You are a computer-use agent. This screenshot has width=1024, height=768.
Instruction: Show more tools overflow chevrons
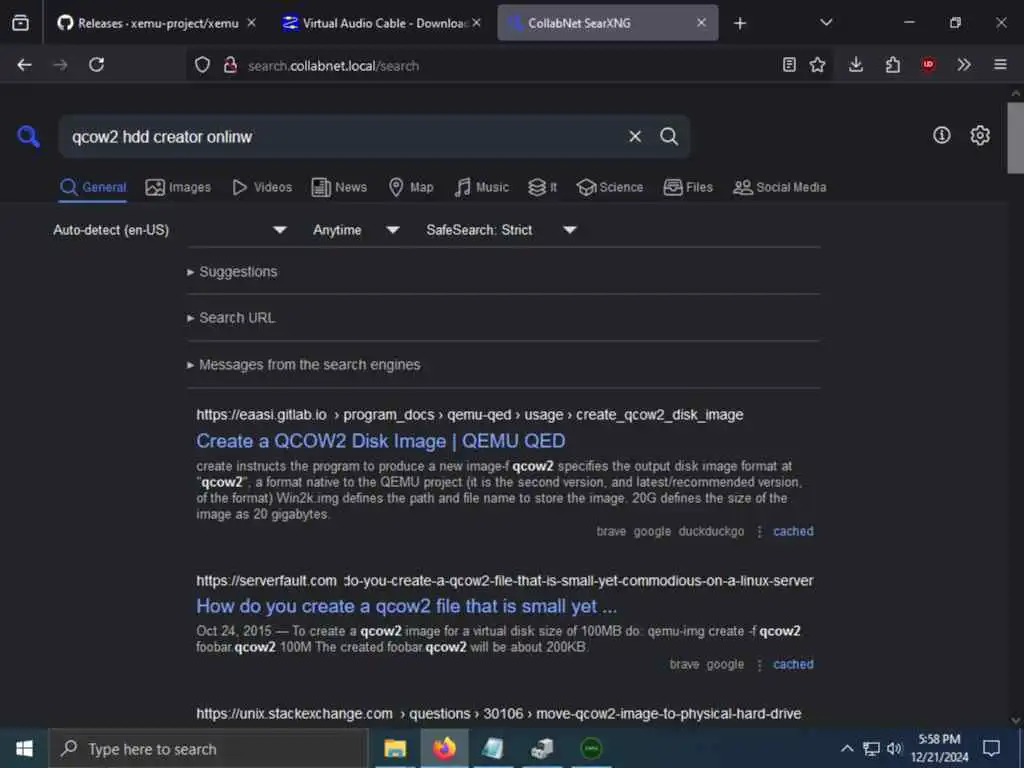point(964,65)
